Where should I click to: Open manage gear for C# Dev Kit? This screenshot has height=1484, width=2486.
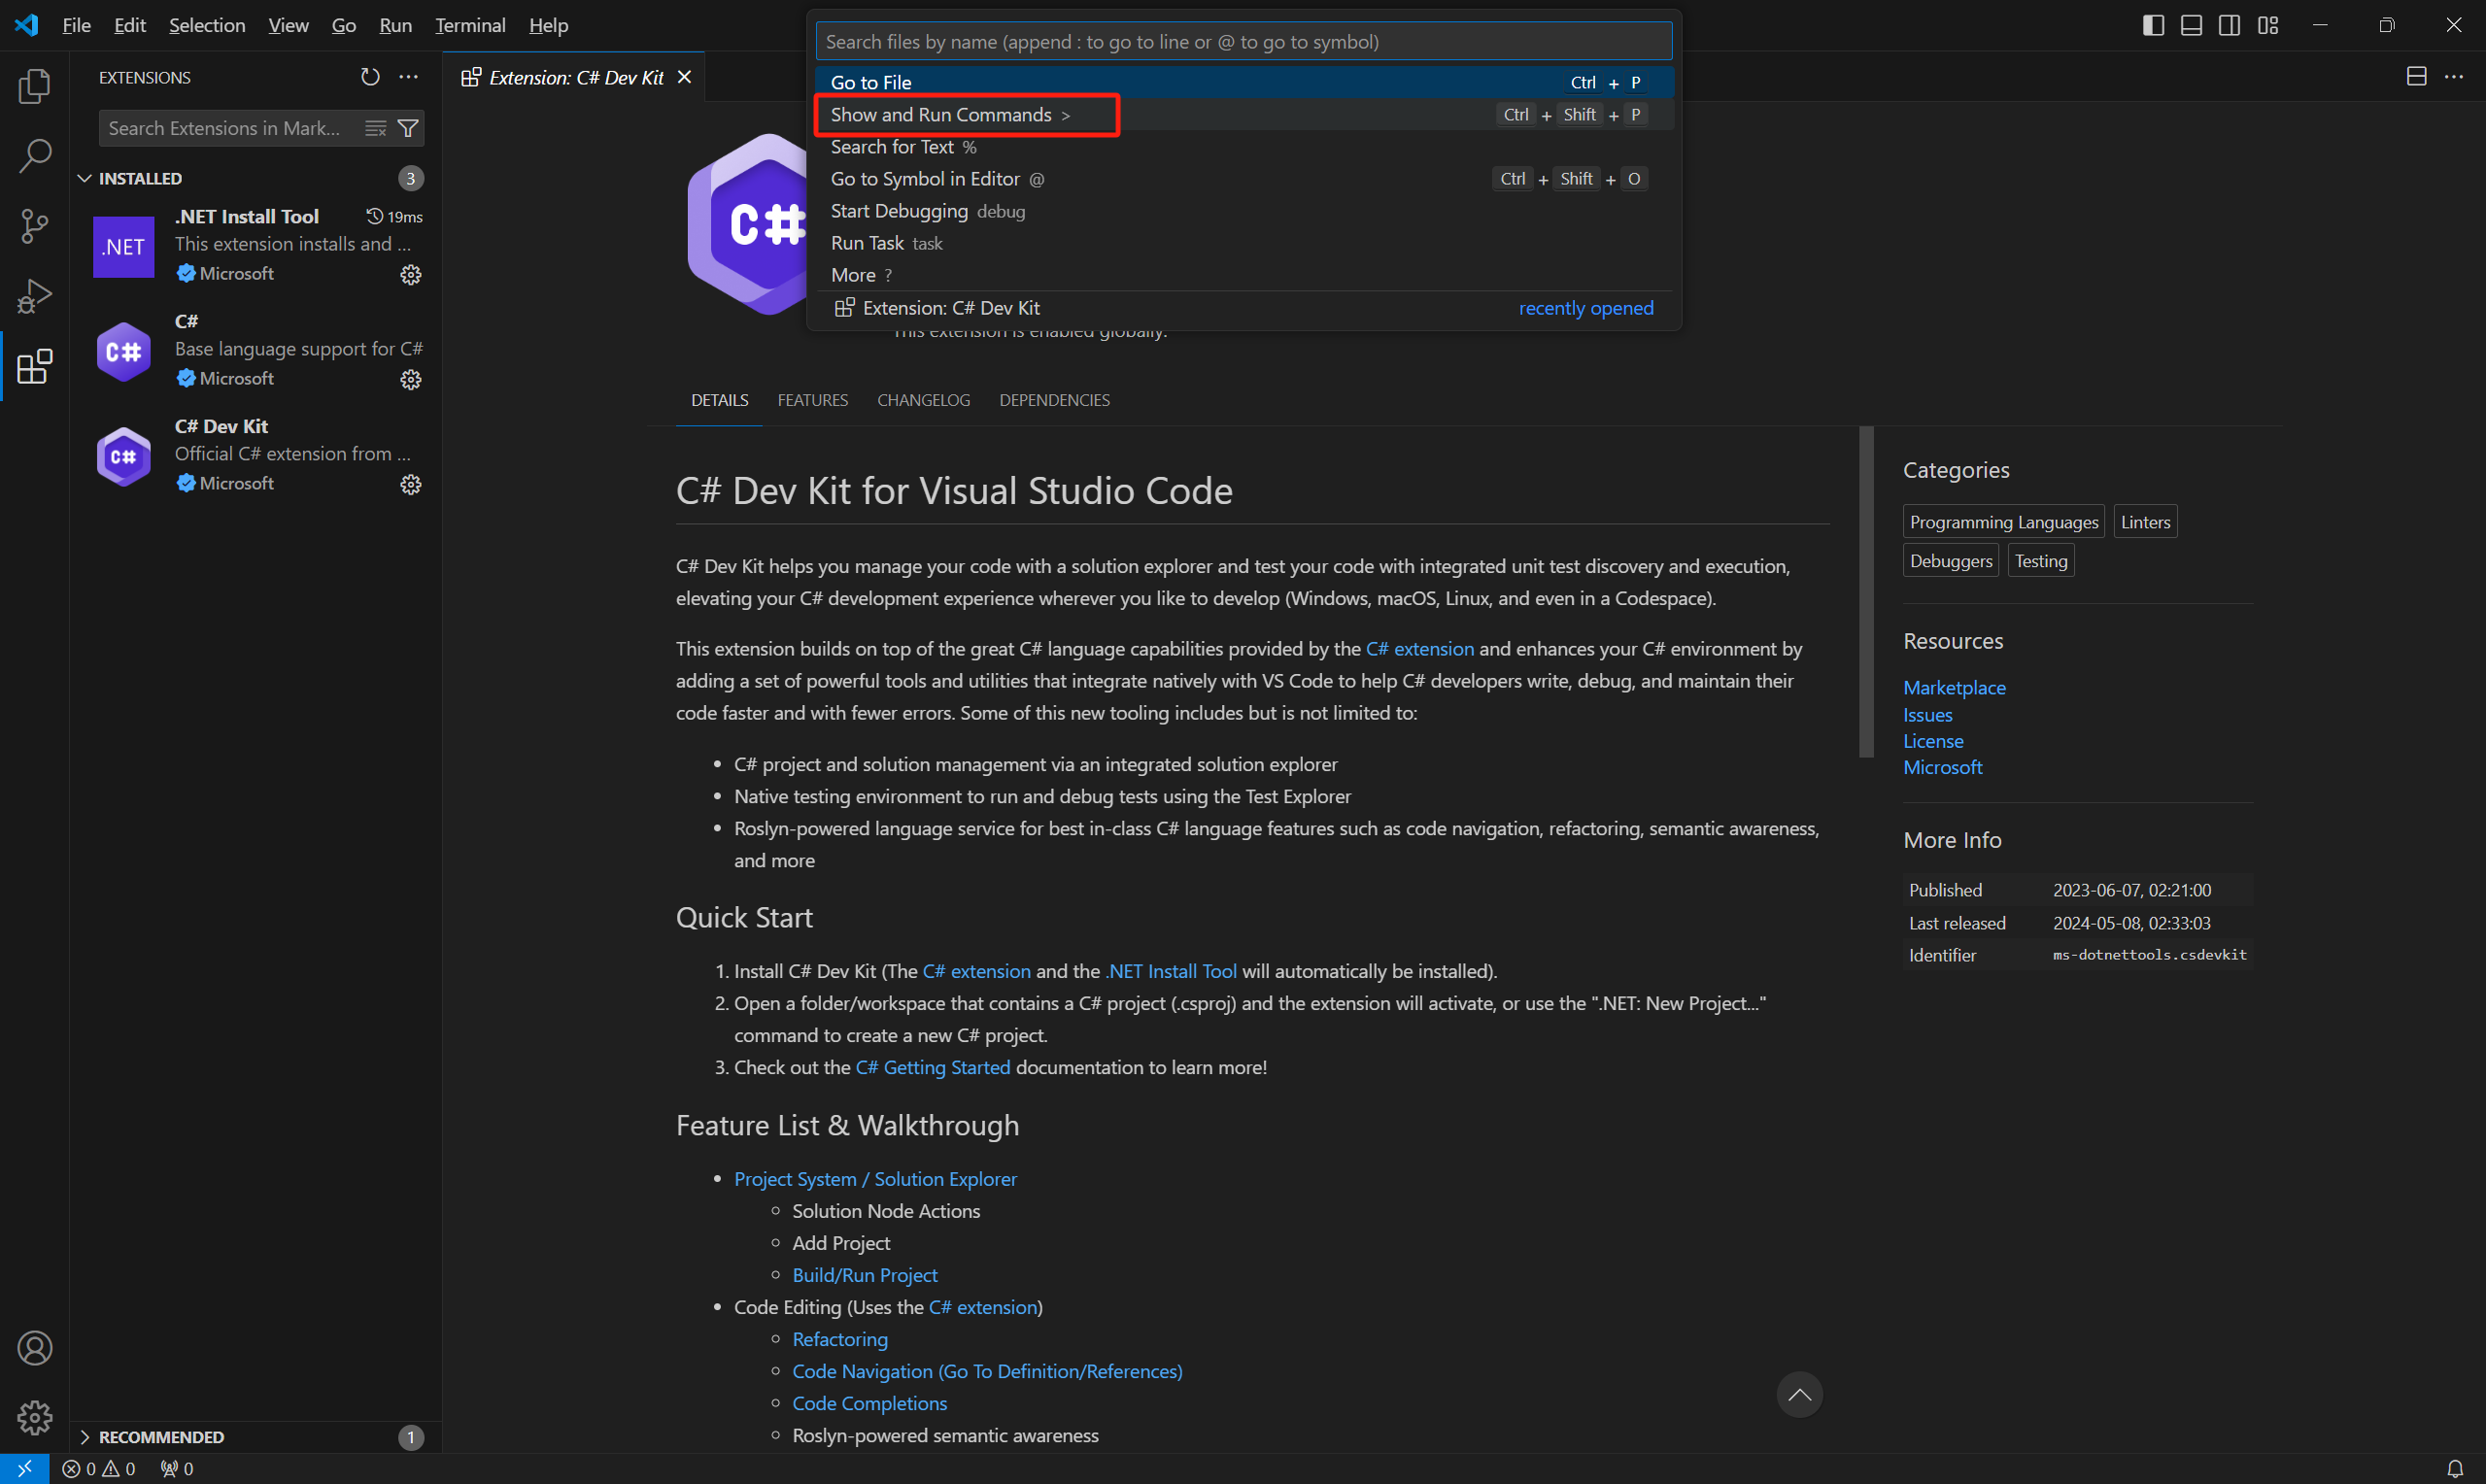coord(411,485)
